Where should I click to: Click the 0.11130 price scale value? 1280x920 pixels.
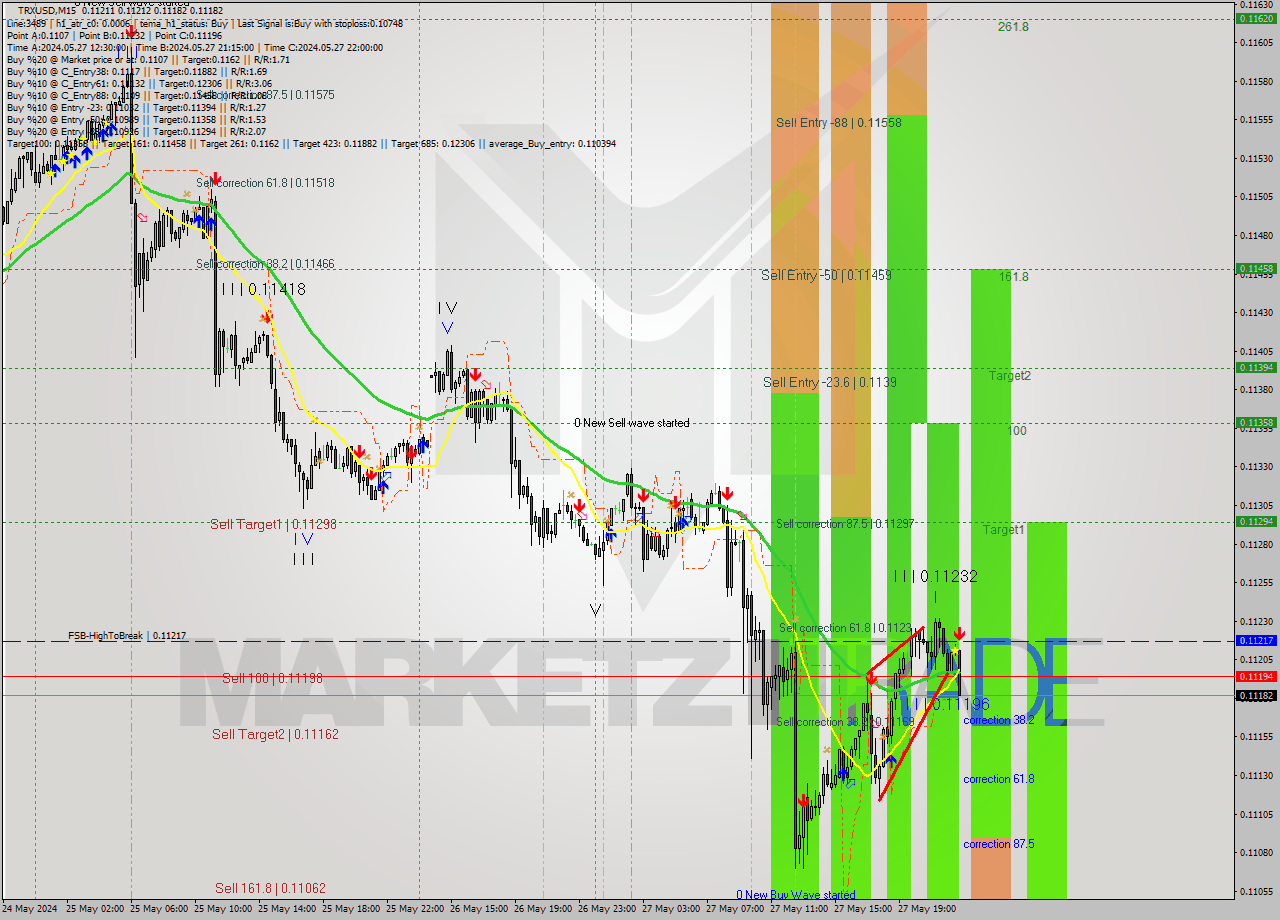point(1256,775)
